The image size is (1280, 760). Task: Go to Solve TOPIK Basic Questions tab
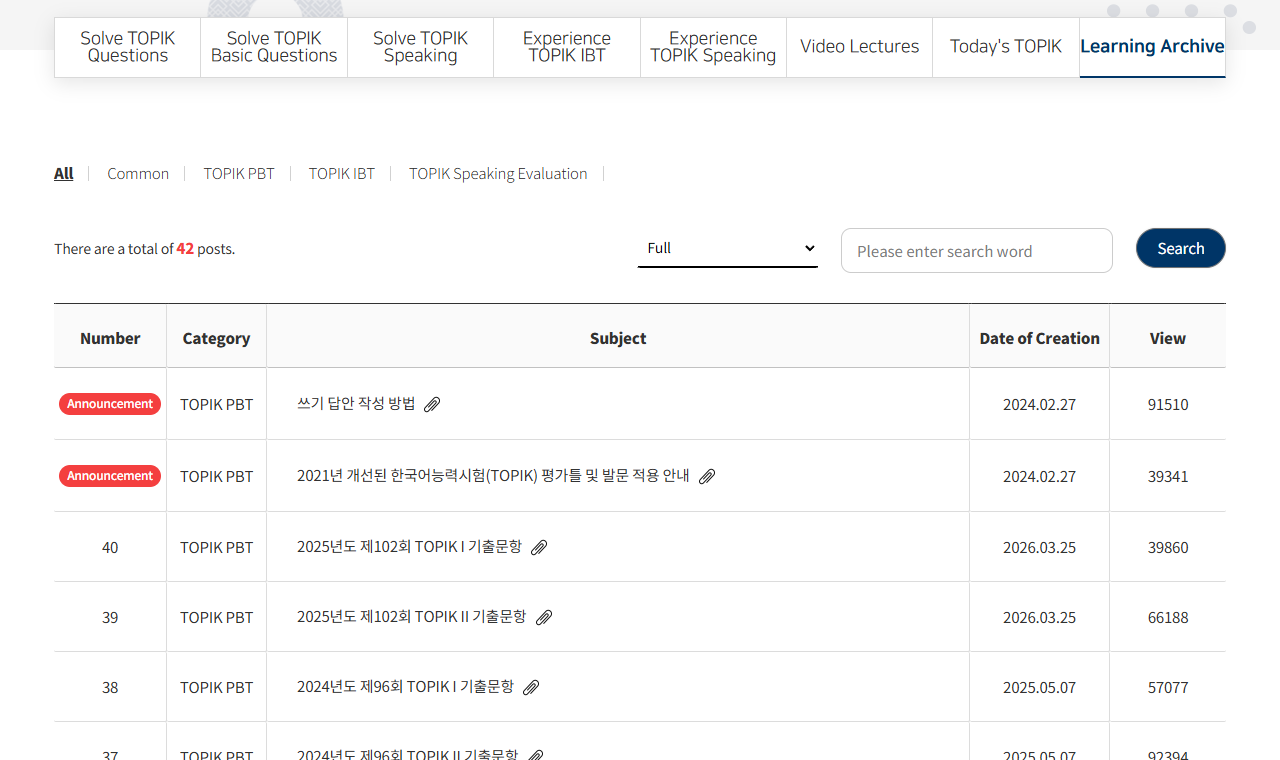point(274,47)
